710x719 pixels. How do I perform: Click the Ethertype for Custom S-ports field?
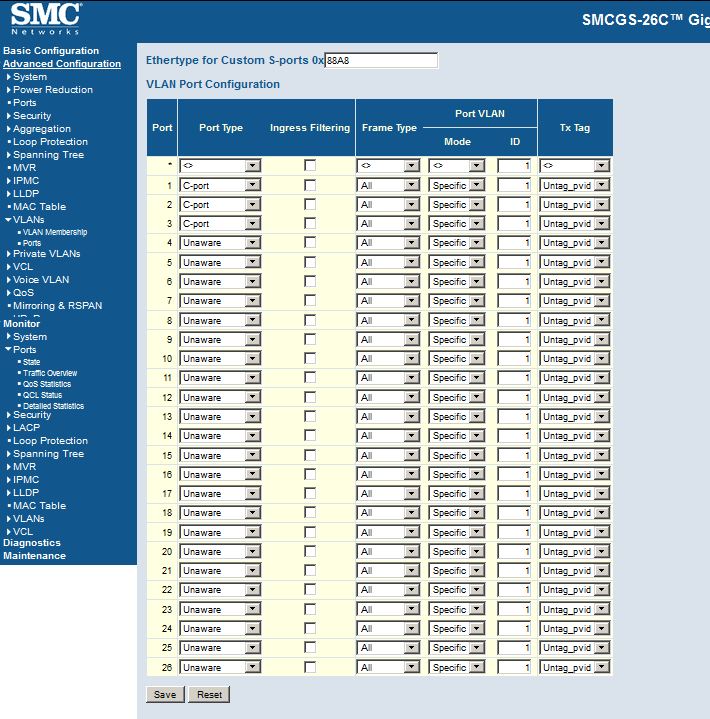click(381, 61)
